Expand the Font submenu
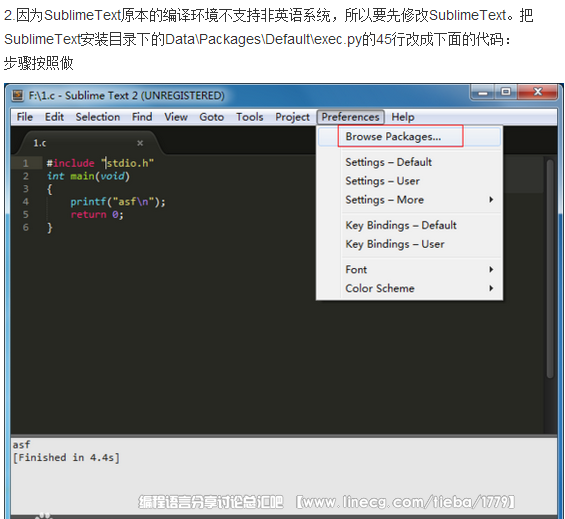 tap(409, 270)
